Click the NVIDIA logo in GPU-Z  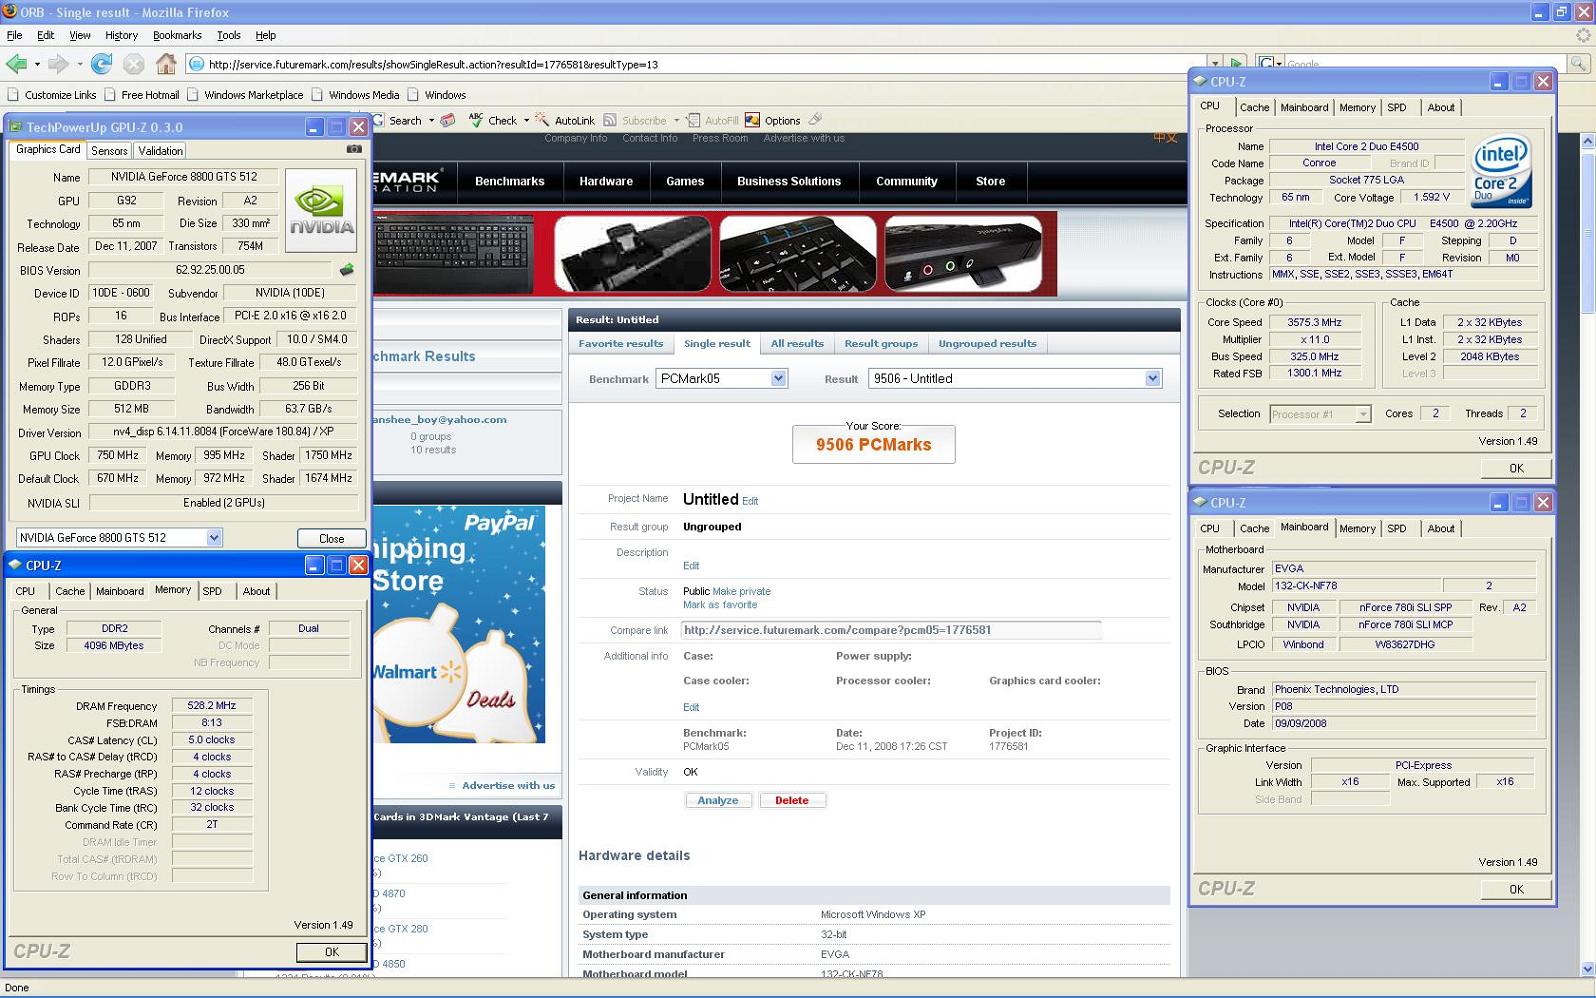[x=321, y=210]
